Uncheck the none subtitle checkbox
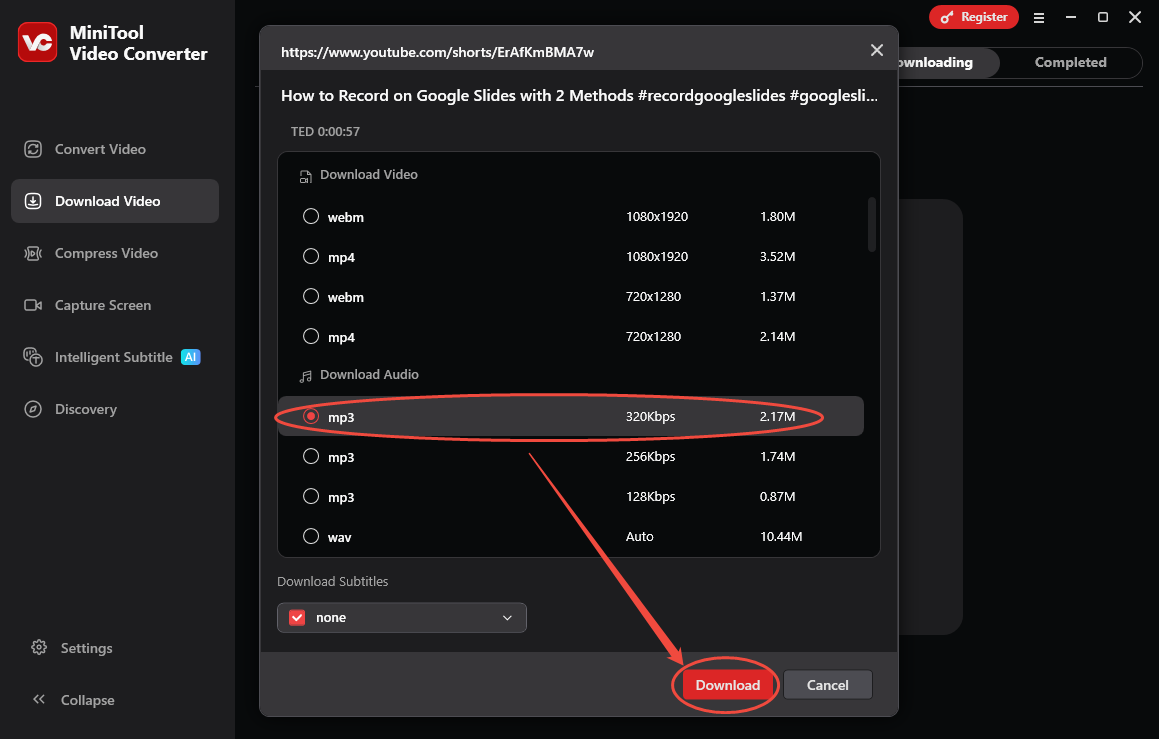 point(296,617)
